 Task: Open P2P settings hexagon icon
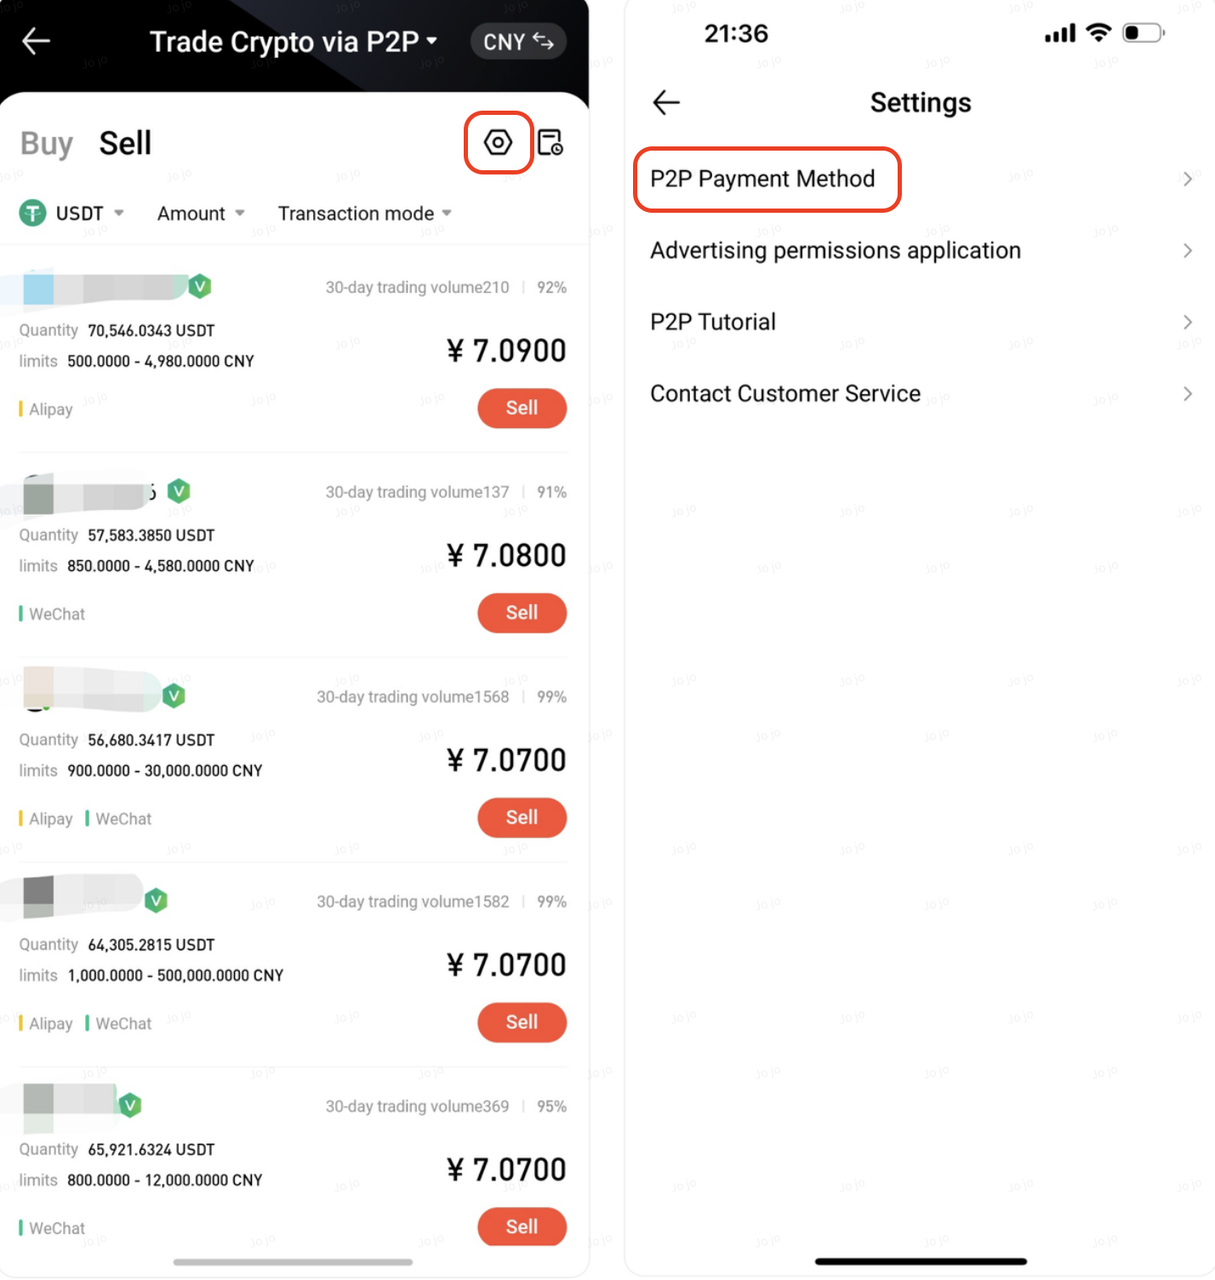click(498, 143)
